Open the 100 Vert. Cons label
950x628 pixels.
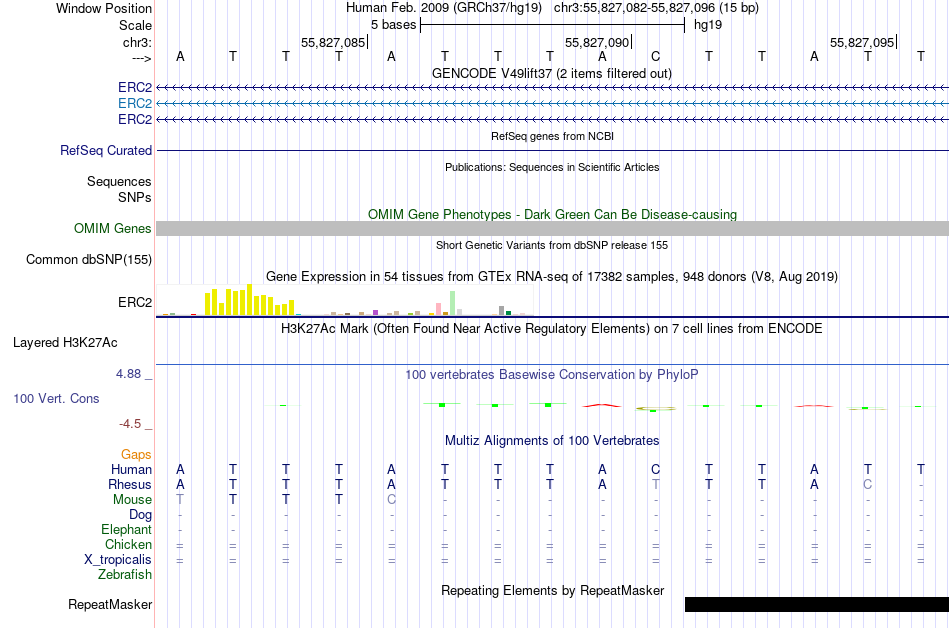coord(56,398)
